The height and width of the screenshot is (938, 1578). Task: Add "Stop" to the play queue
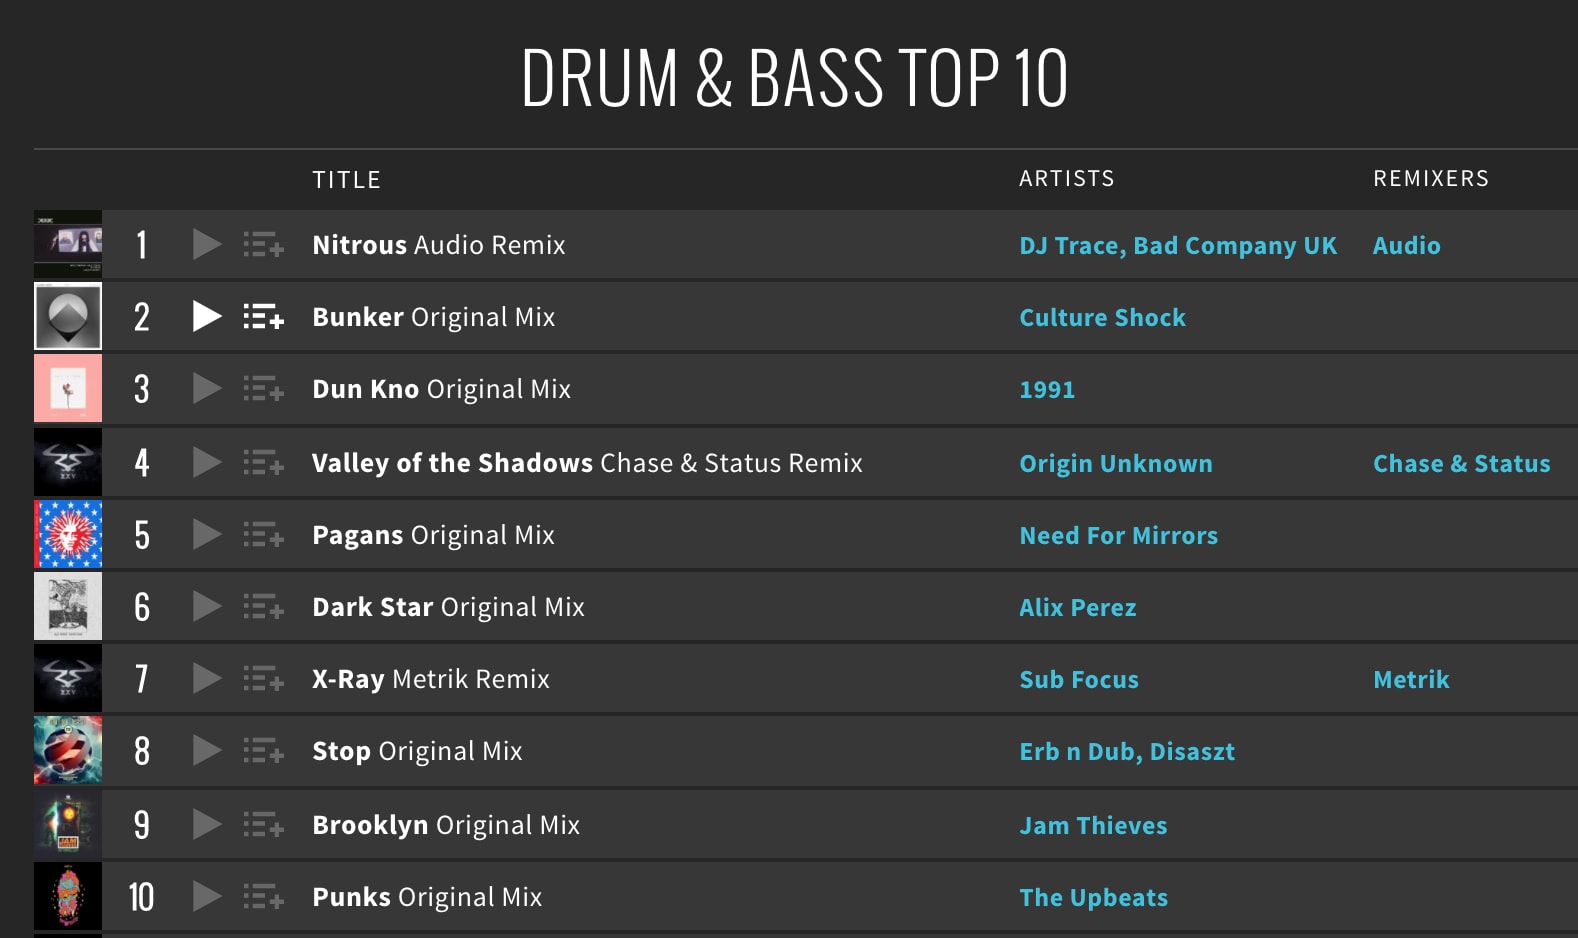click(x=262, y=751)
